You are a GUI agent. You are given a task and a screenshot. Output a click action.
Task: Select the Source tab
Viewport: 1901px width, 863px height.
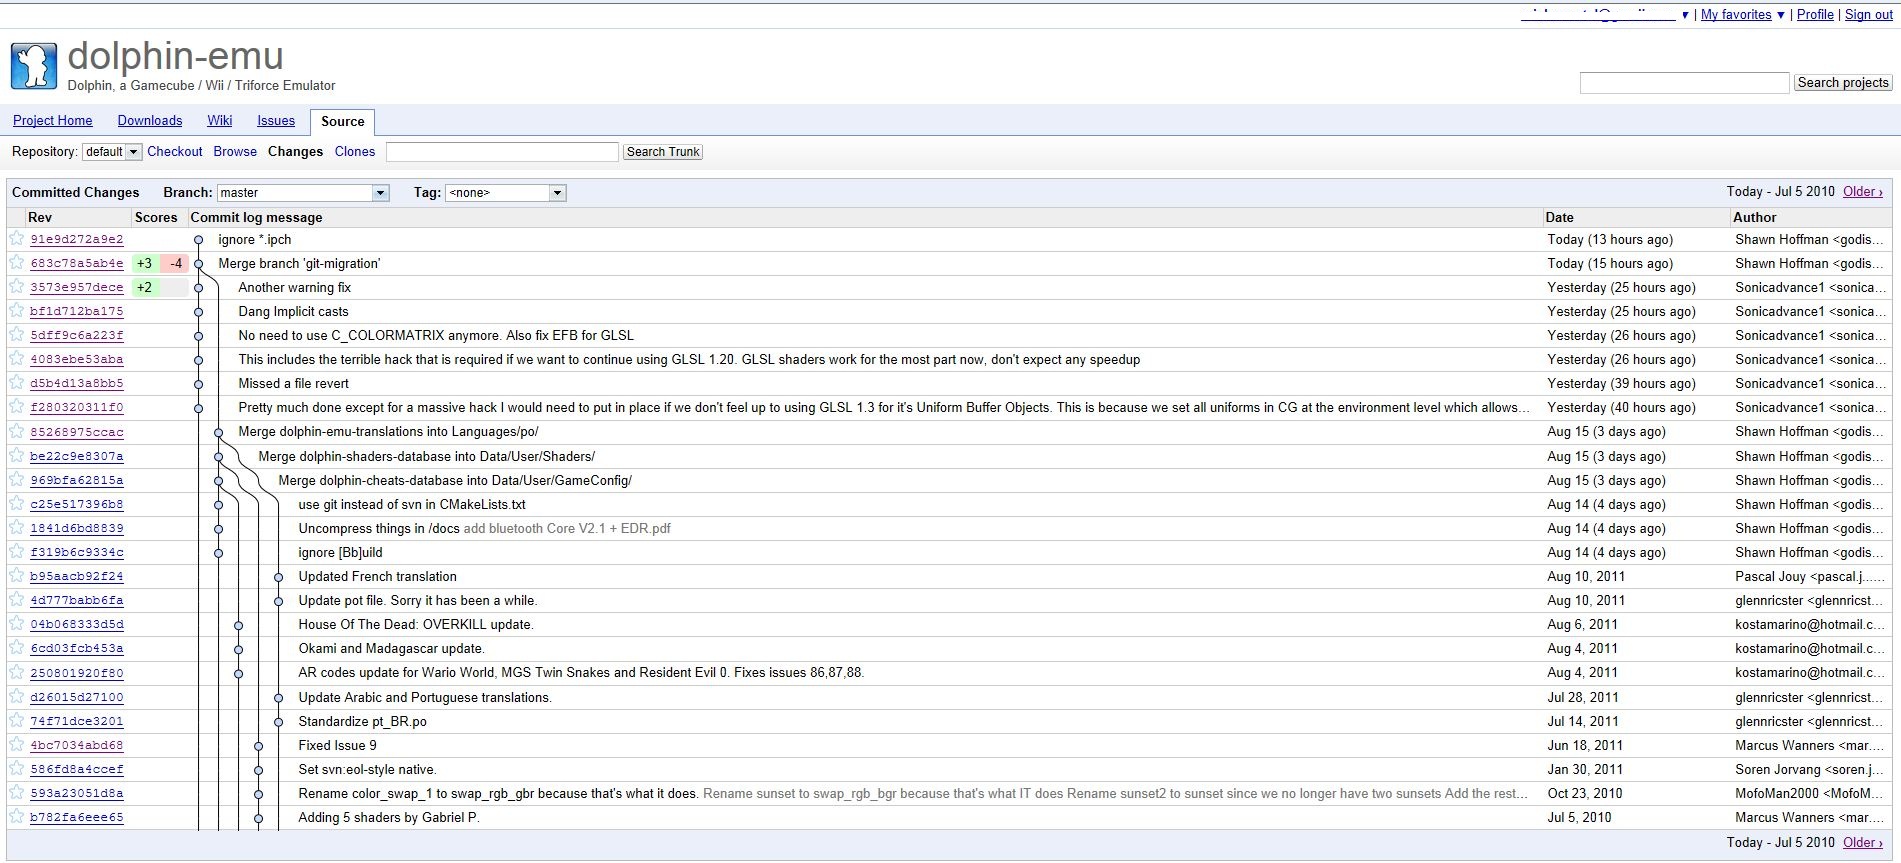click(x=343, y=122)
